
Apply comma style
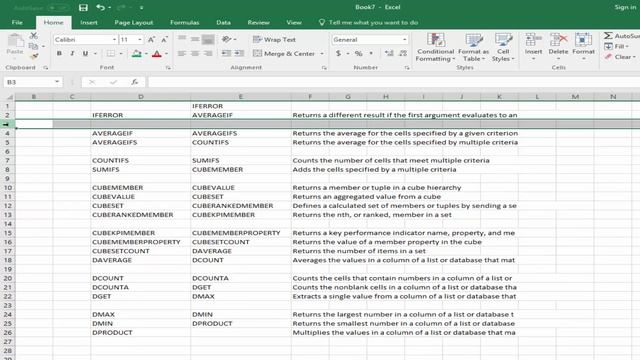coord(371,53)
